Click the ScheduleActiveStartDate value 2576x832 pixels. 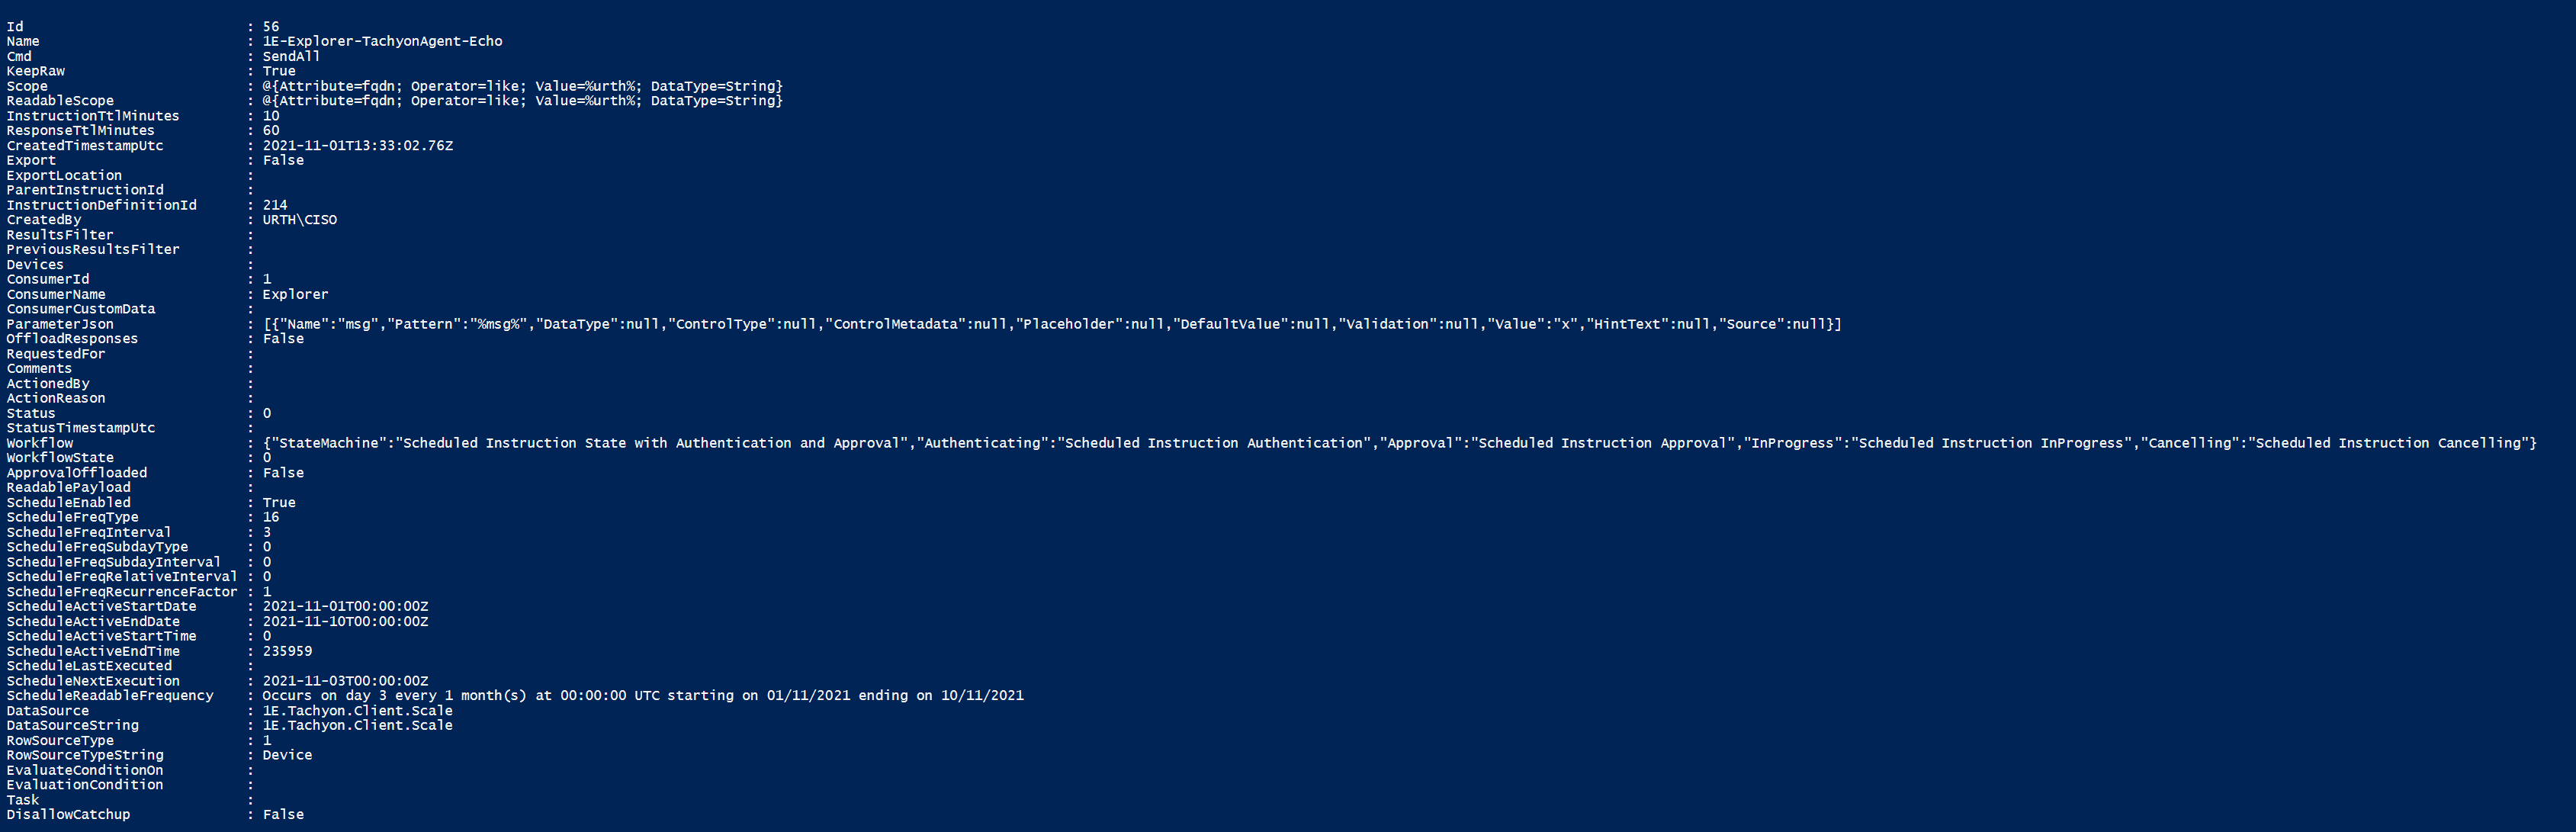point(345,606)
